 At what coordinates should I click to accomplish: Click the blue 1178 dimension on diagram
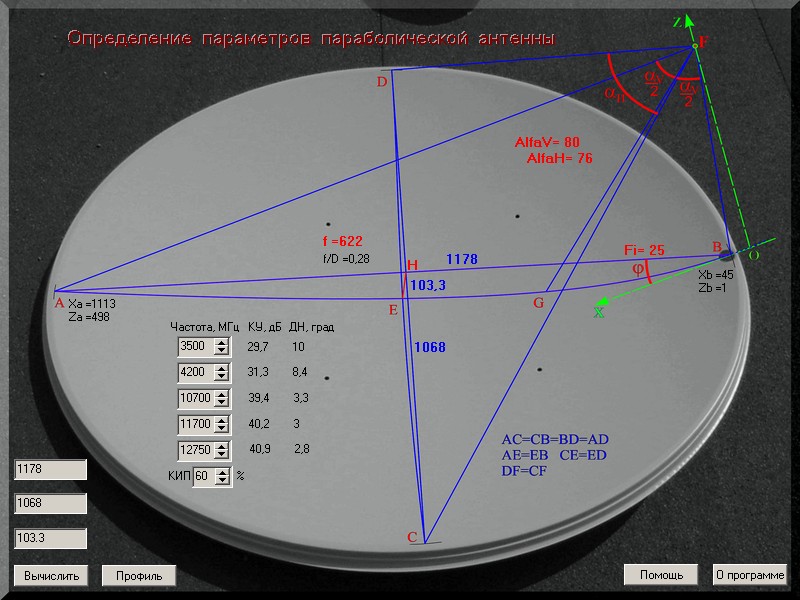462,259
